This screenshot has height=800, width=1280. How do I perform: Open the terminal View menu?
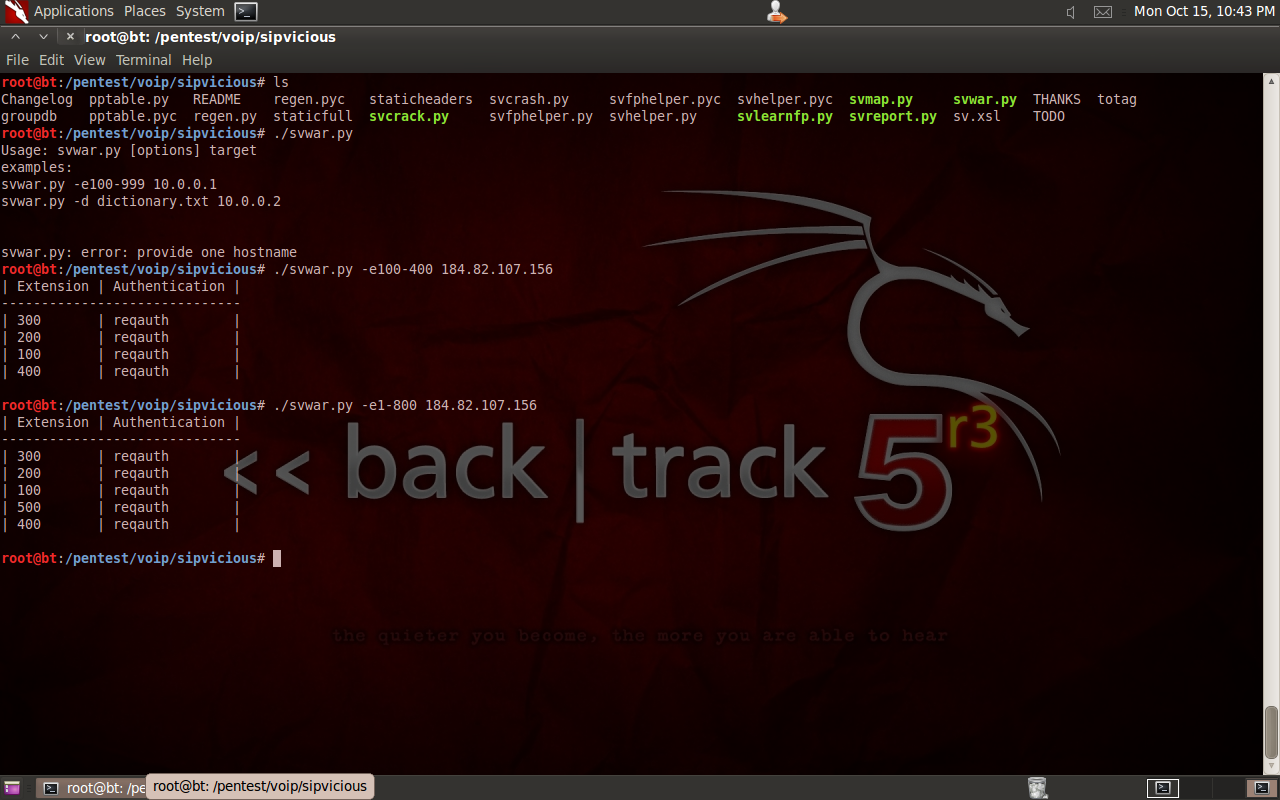point(90,60)
